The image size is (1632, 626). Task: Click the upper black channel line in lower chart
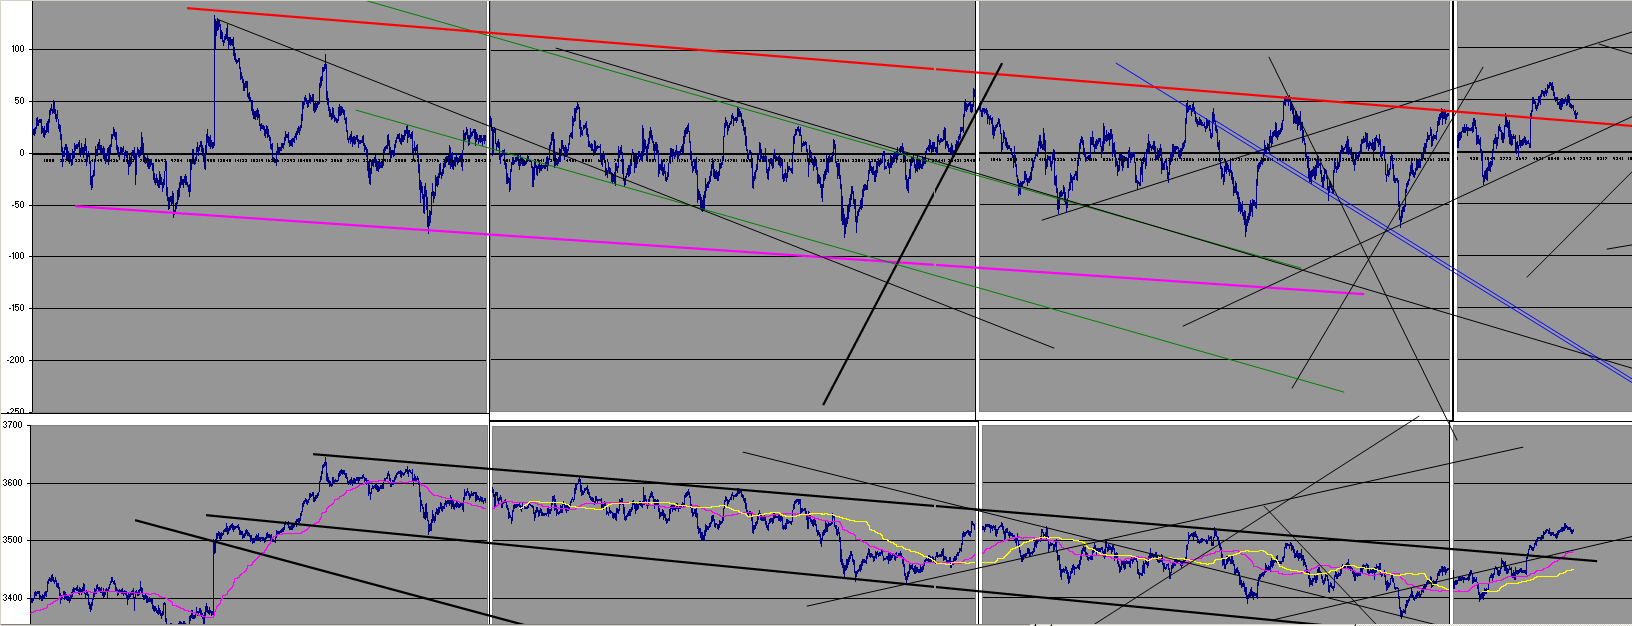click(x=955, y=508)
